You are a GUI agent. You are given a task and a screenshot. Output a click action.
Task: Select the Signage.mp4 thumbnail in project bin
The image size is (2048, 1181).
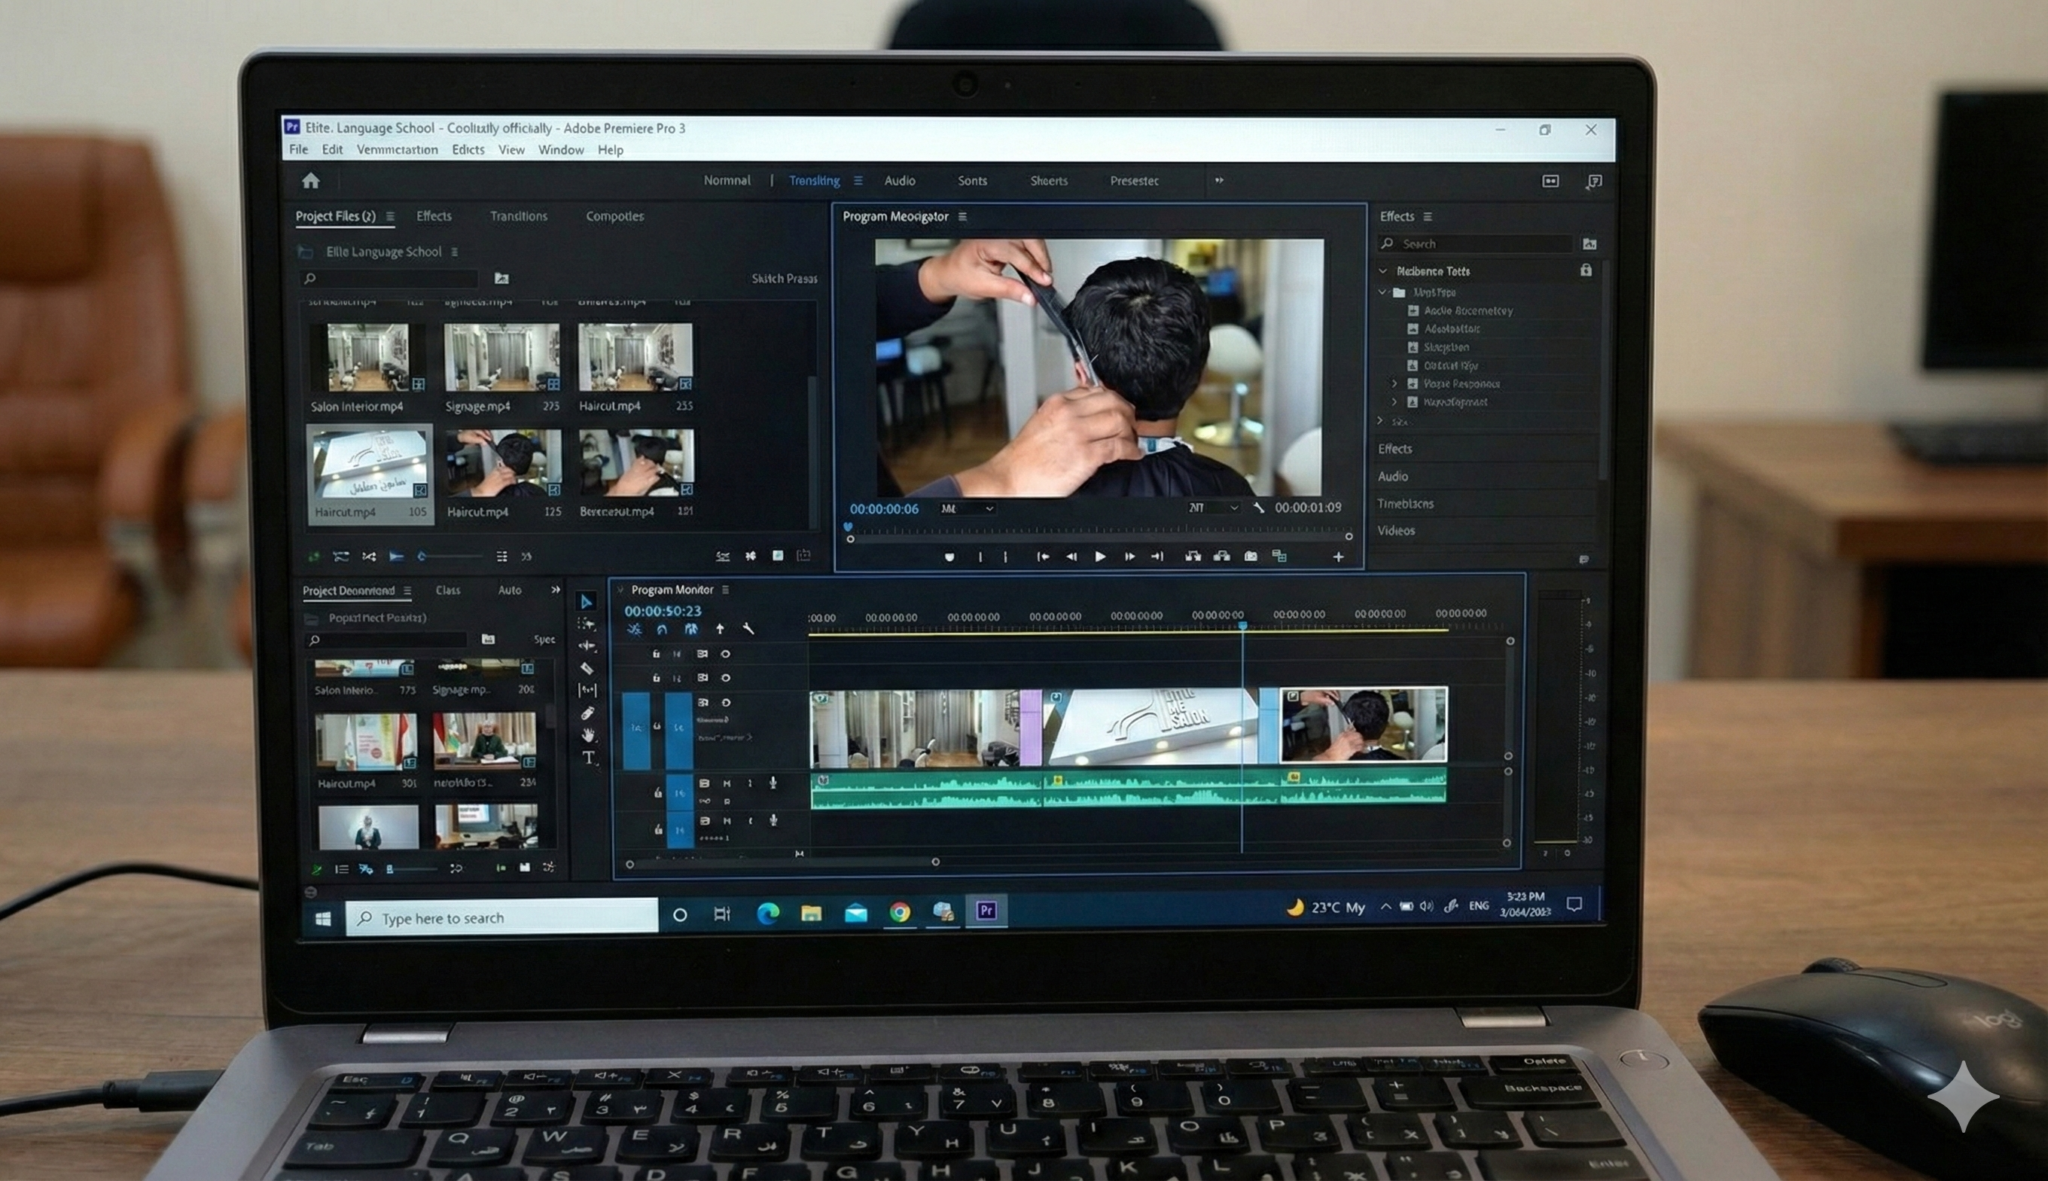501,357
